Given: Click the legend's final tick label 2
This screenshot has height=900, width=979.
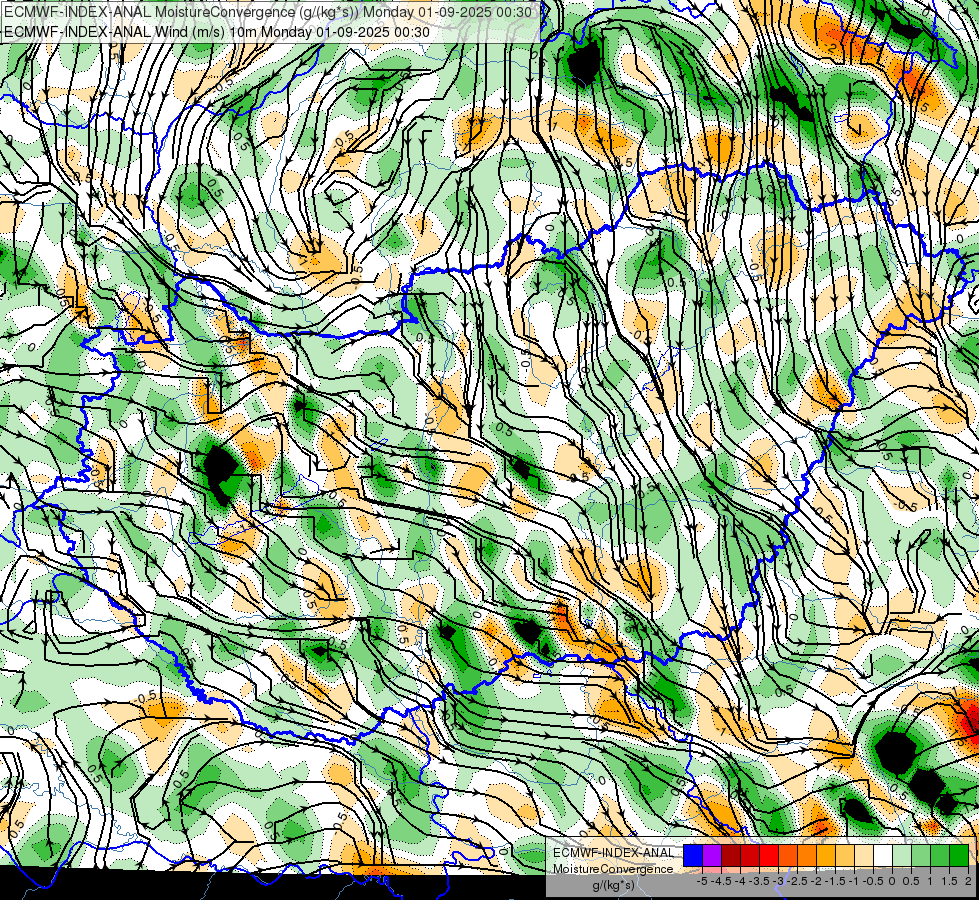Looking at the screenshot, I should click(x=968, y=881).
